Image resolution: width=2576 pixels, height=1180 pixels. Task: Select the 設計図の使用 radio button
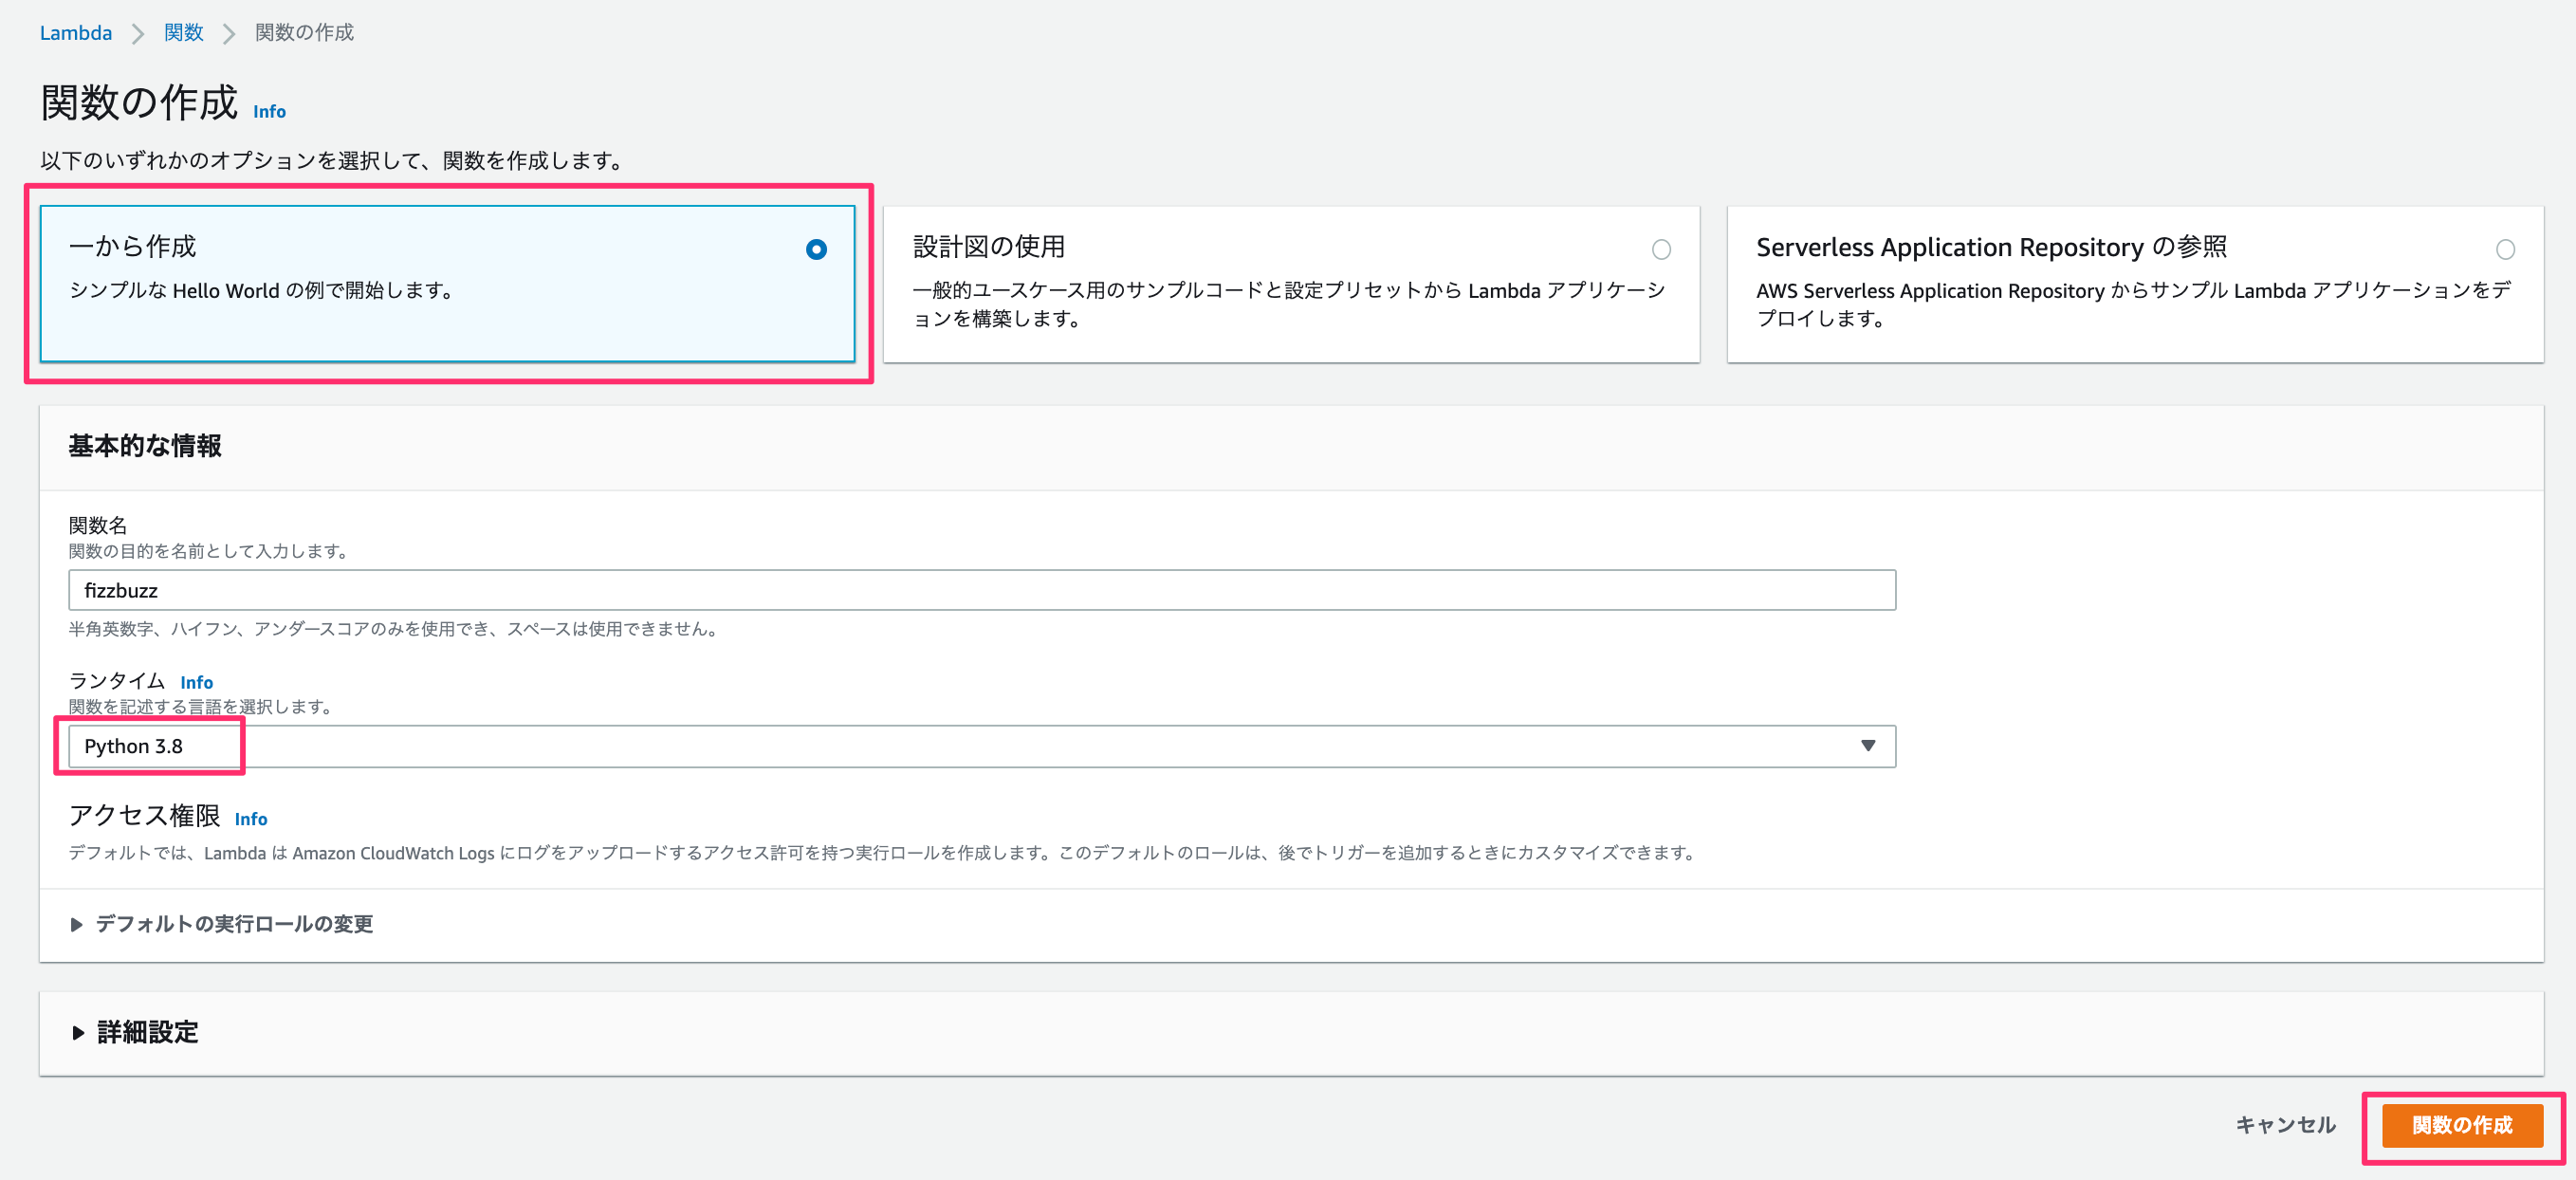(1661, 249)
